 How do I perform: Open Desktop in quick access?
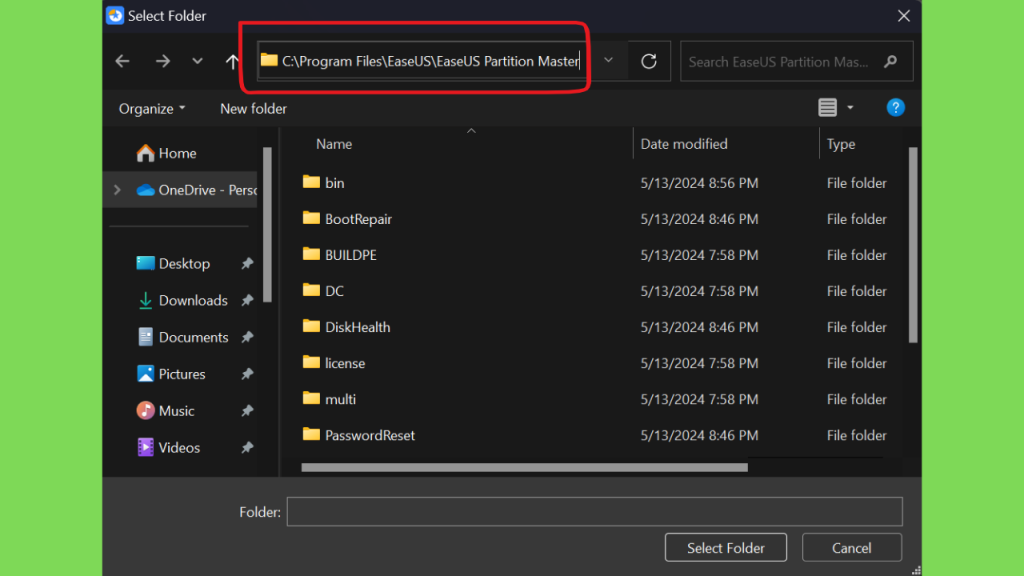coord(173,263)
